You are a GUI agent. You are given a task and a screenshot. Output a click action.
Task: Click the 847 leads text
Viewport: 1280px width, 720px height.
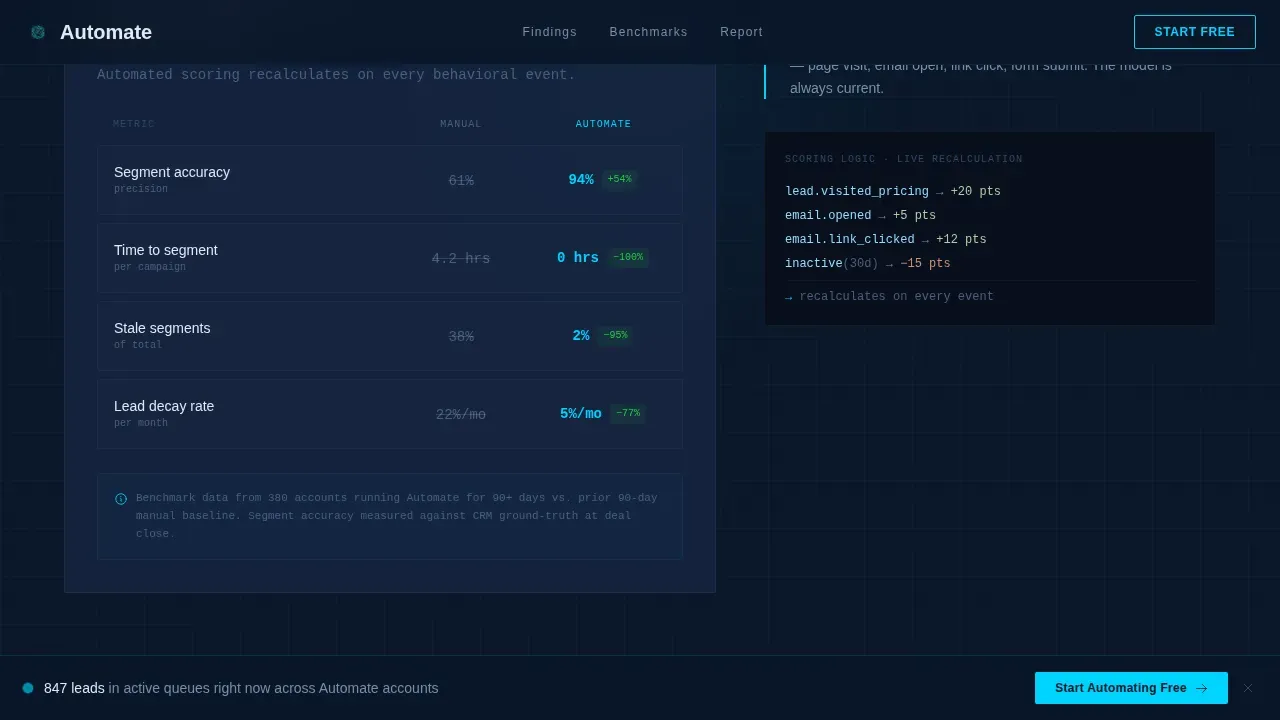click(x=74, y=688)
